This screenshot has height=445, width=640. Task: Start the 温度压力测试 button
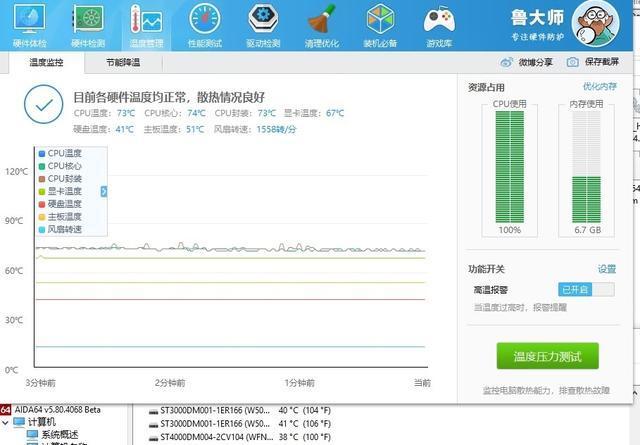tap(547, 356)
